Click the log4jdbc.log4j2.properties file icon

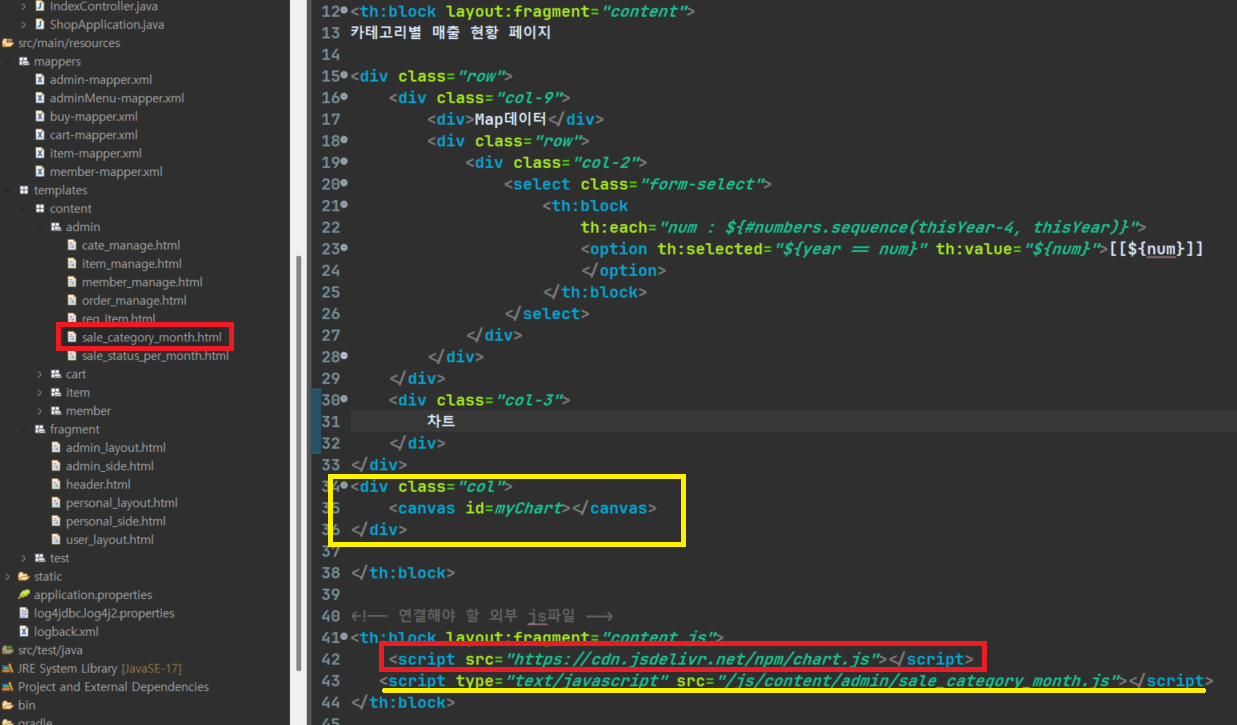tap(24, 613)
